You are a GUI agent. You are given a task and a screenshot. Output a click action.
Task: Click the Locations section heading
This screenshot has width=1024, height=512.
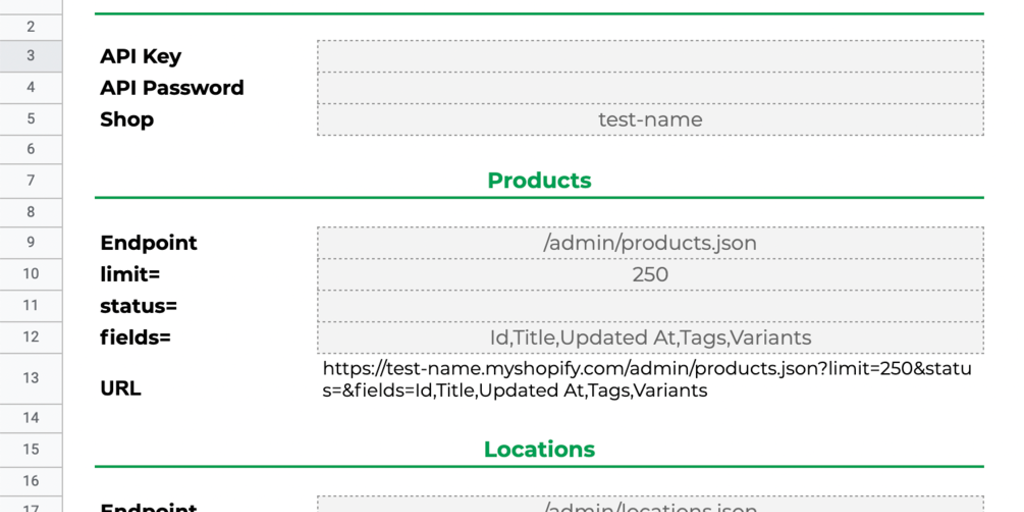point(539,449)
